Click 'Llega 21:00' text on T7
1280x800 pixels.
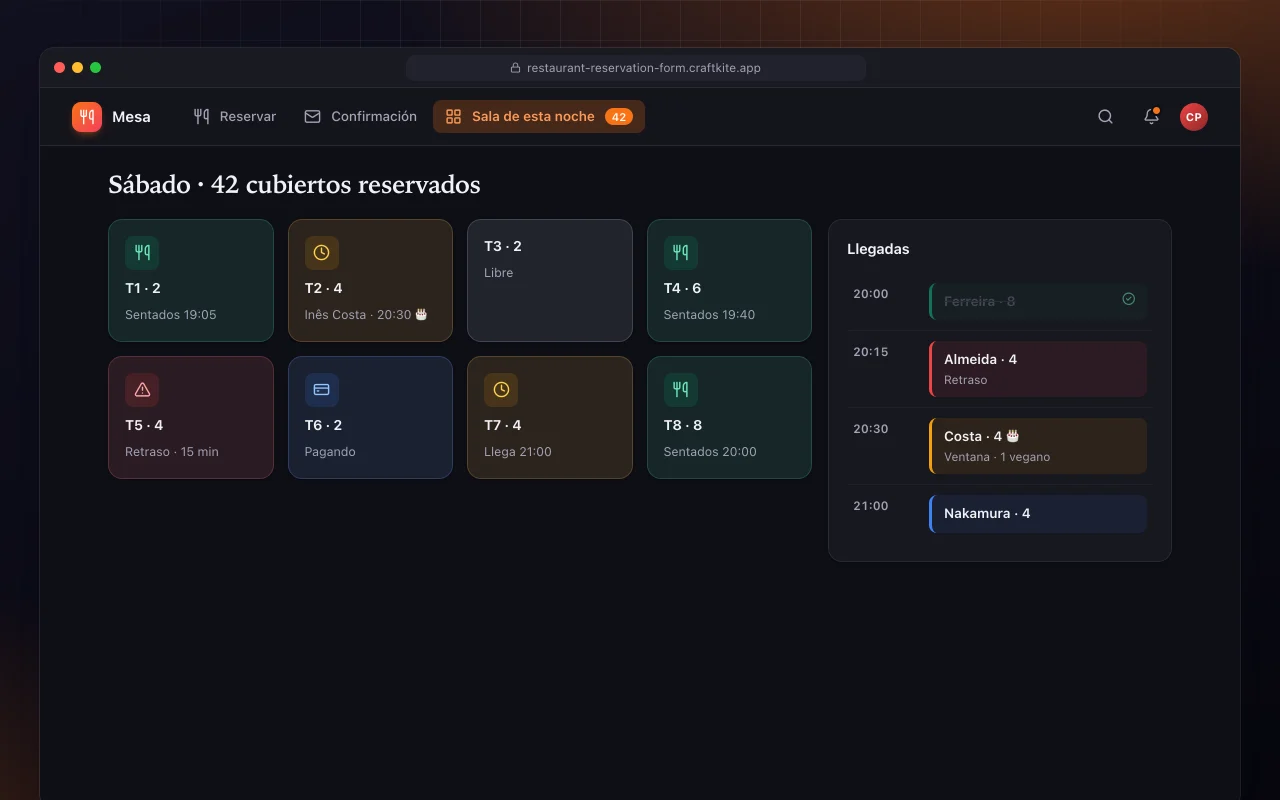click(x=518, y=452)
